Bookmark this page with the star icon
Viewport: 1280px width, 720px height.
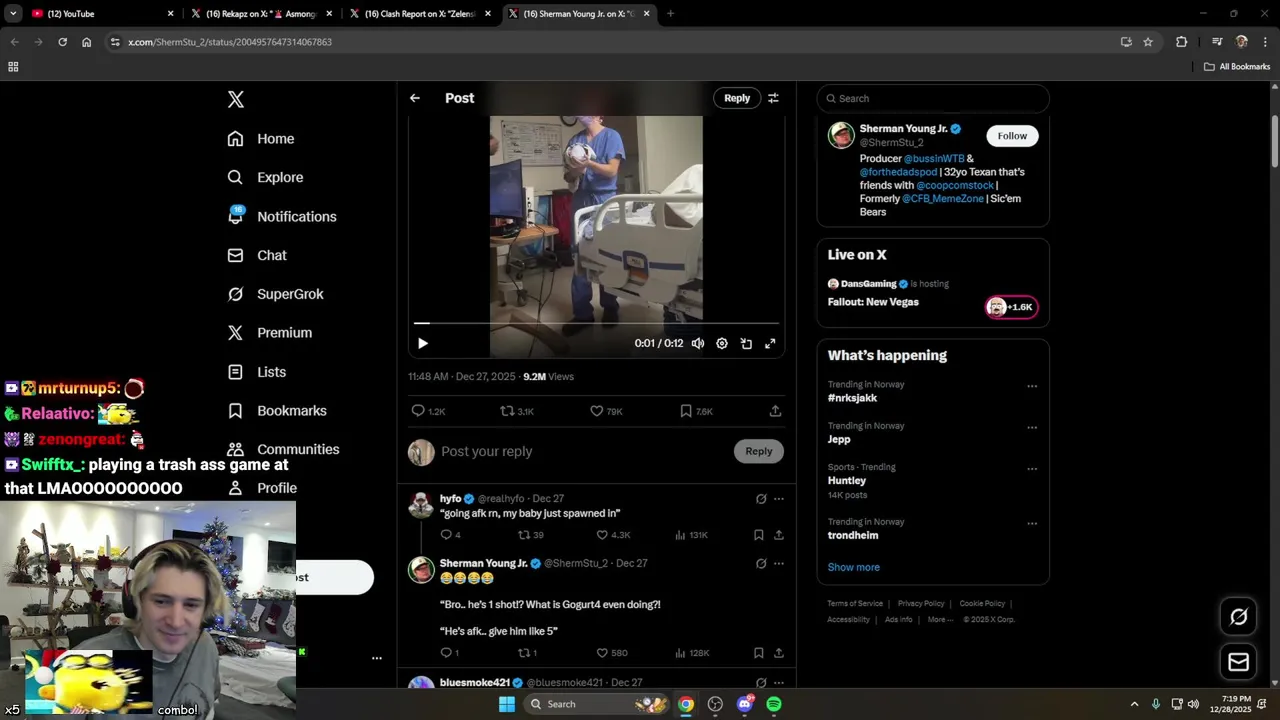pyautogui.click(x=1148, y=42)
